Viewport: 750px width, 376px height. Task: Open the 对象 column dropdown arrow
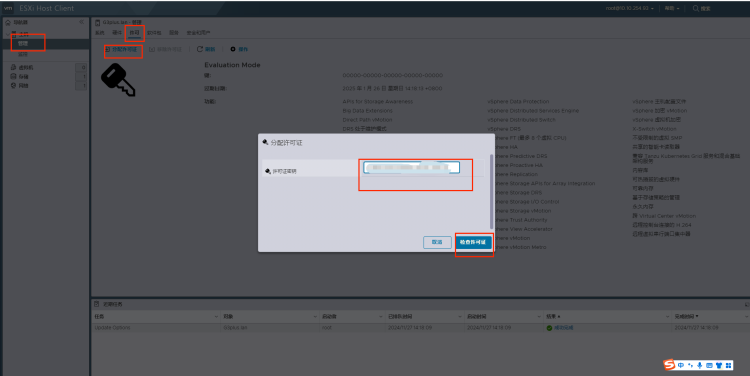coord(315,317)
